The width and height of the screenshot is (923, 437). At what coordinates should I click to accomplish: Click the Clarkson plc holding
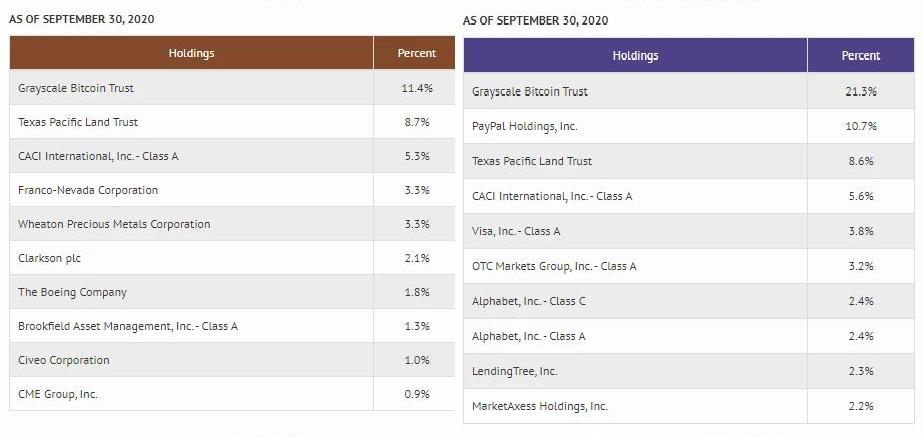pos(49,258)
